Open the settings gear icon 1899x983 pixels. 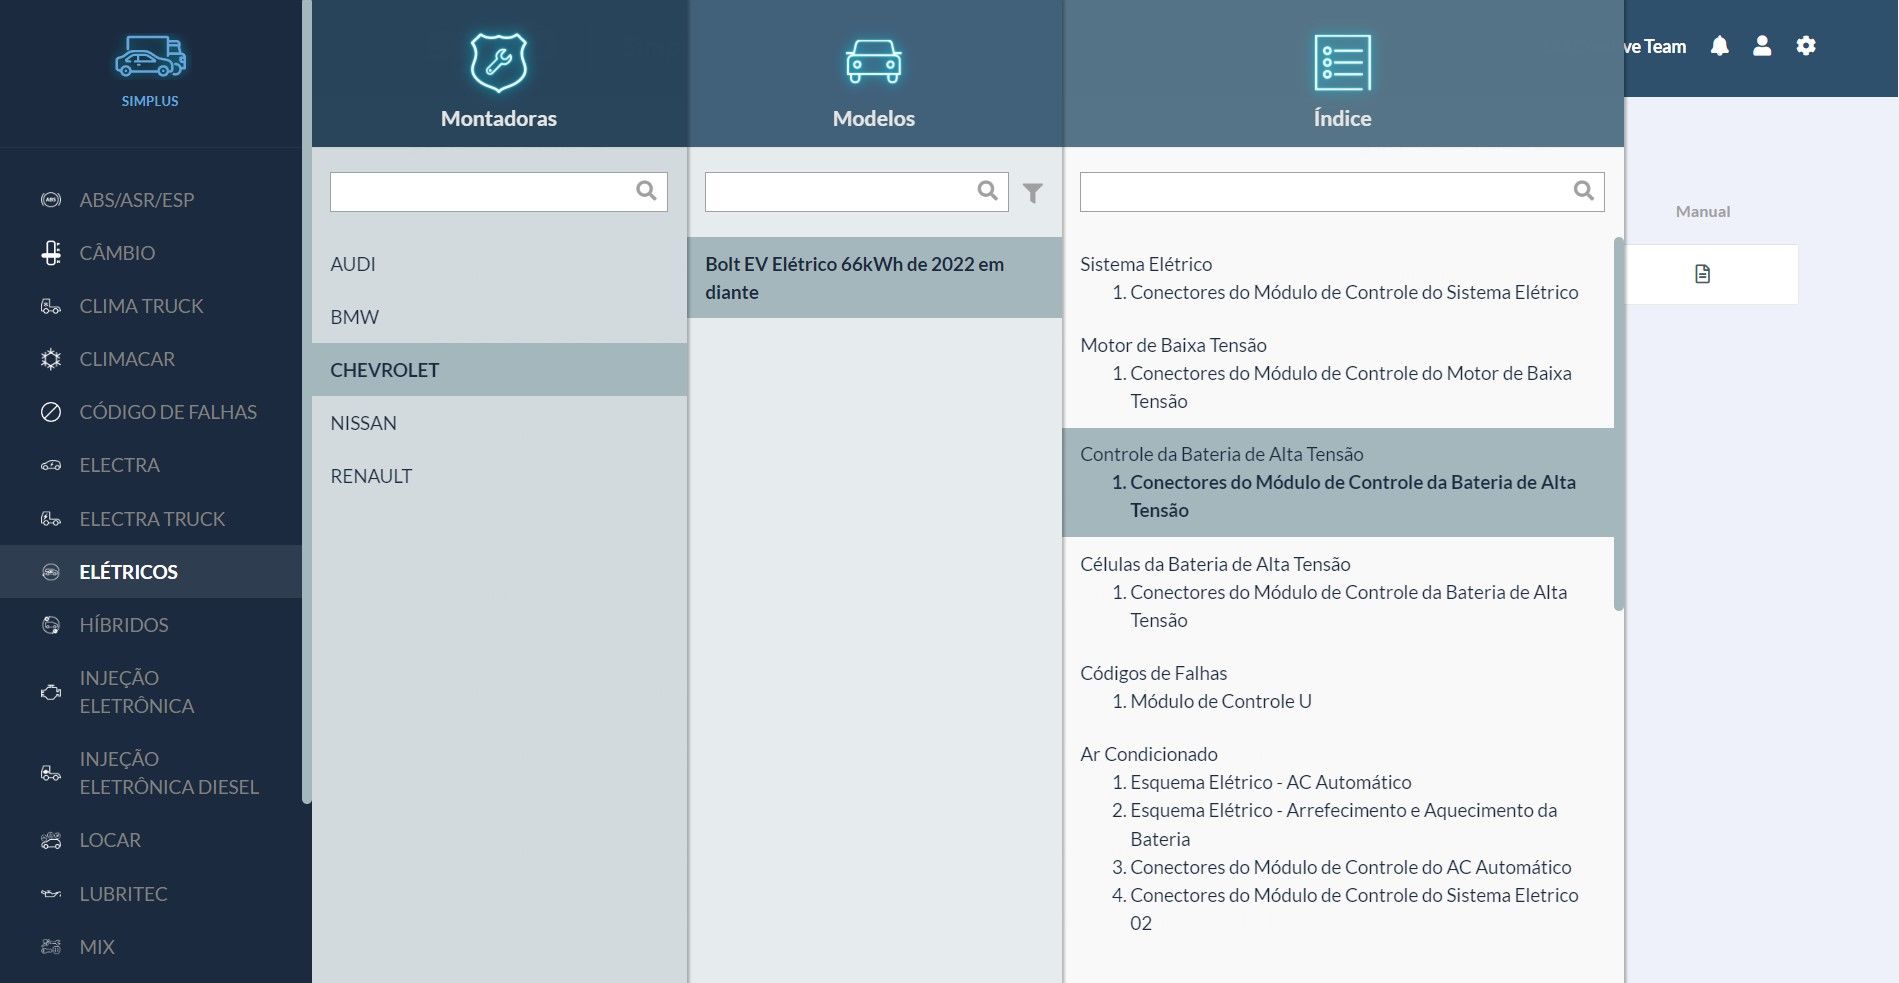1805,46
